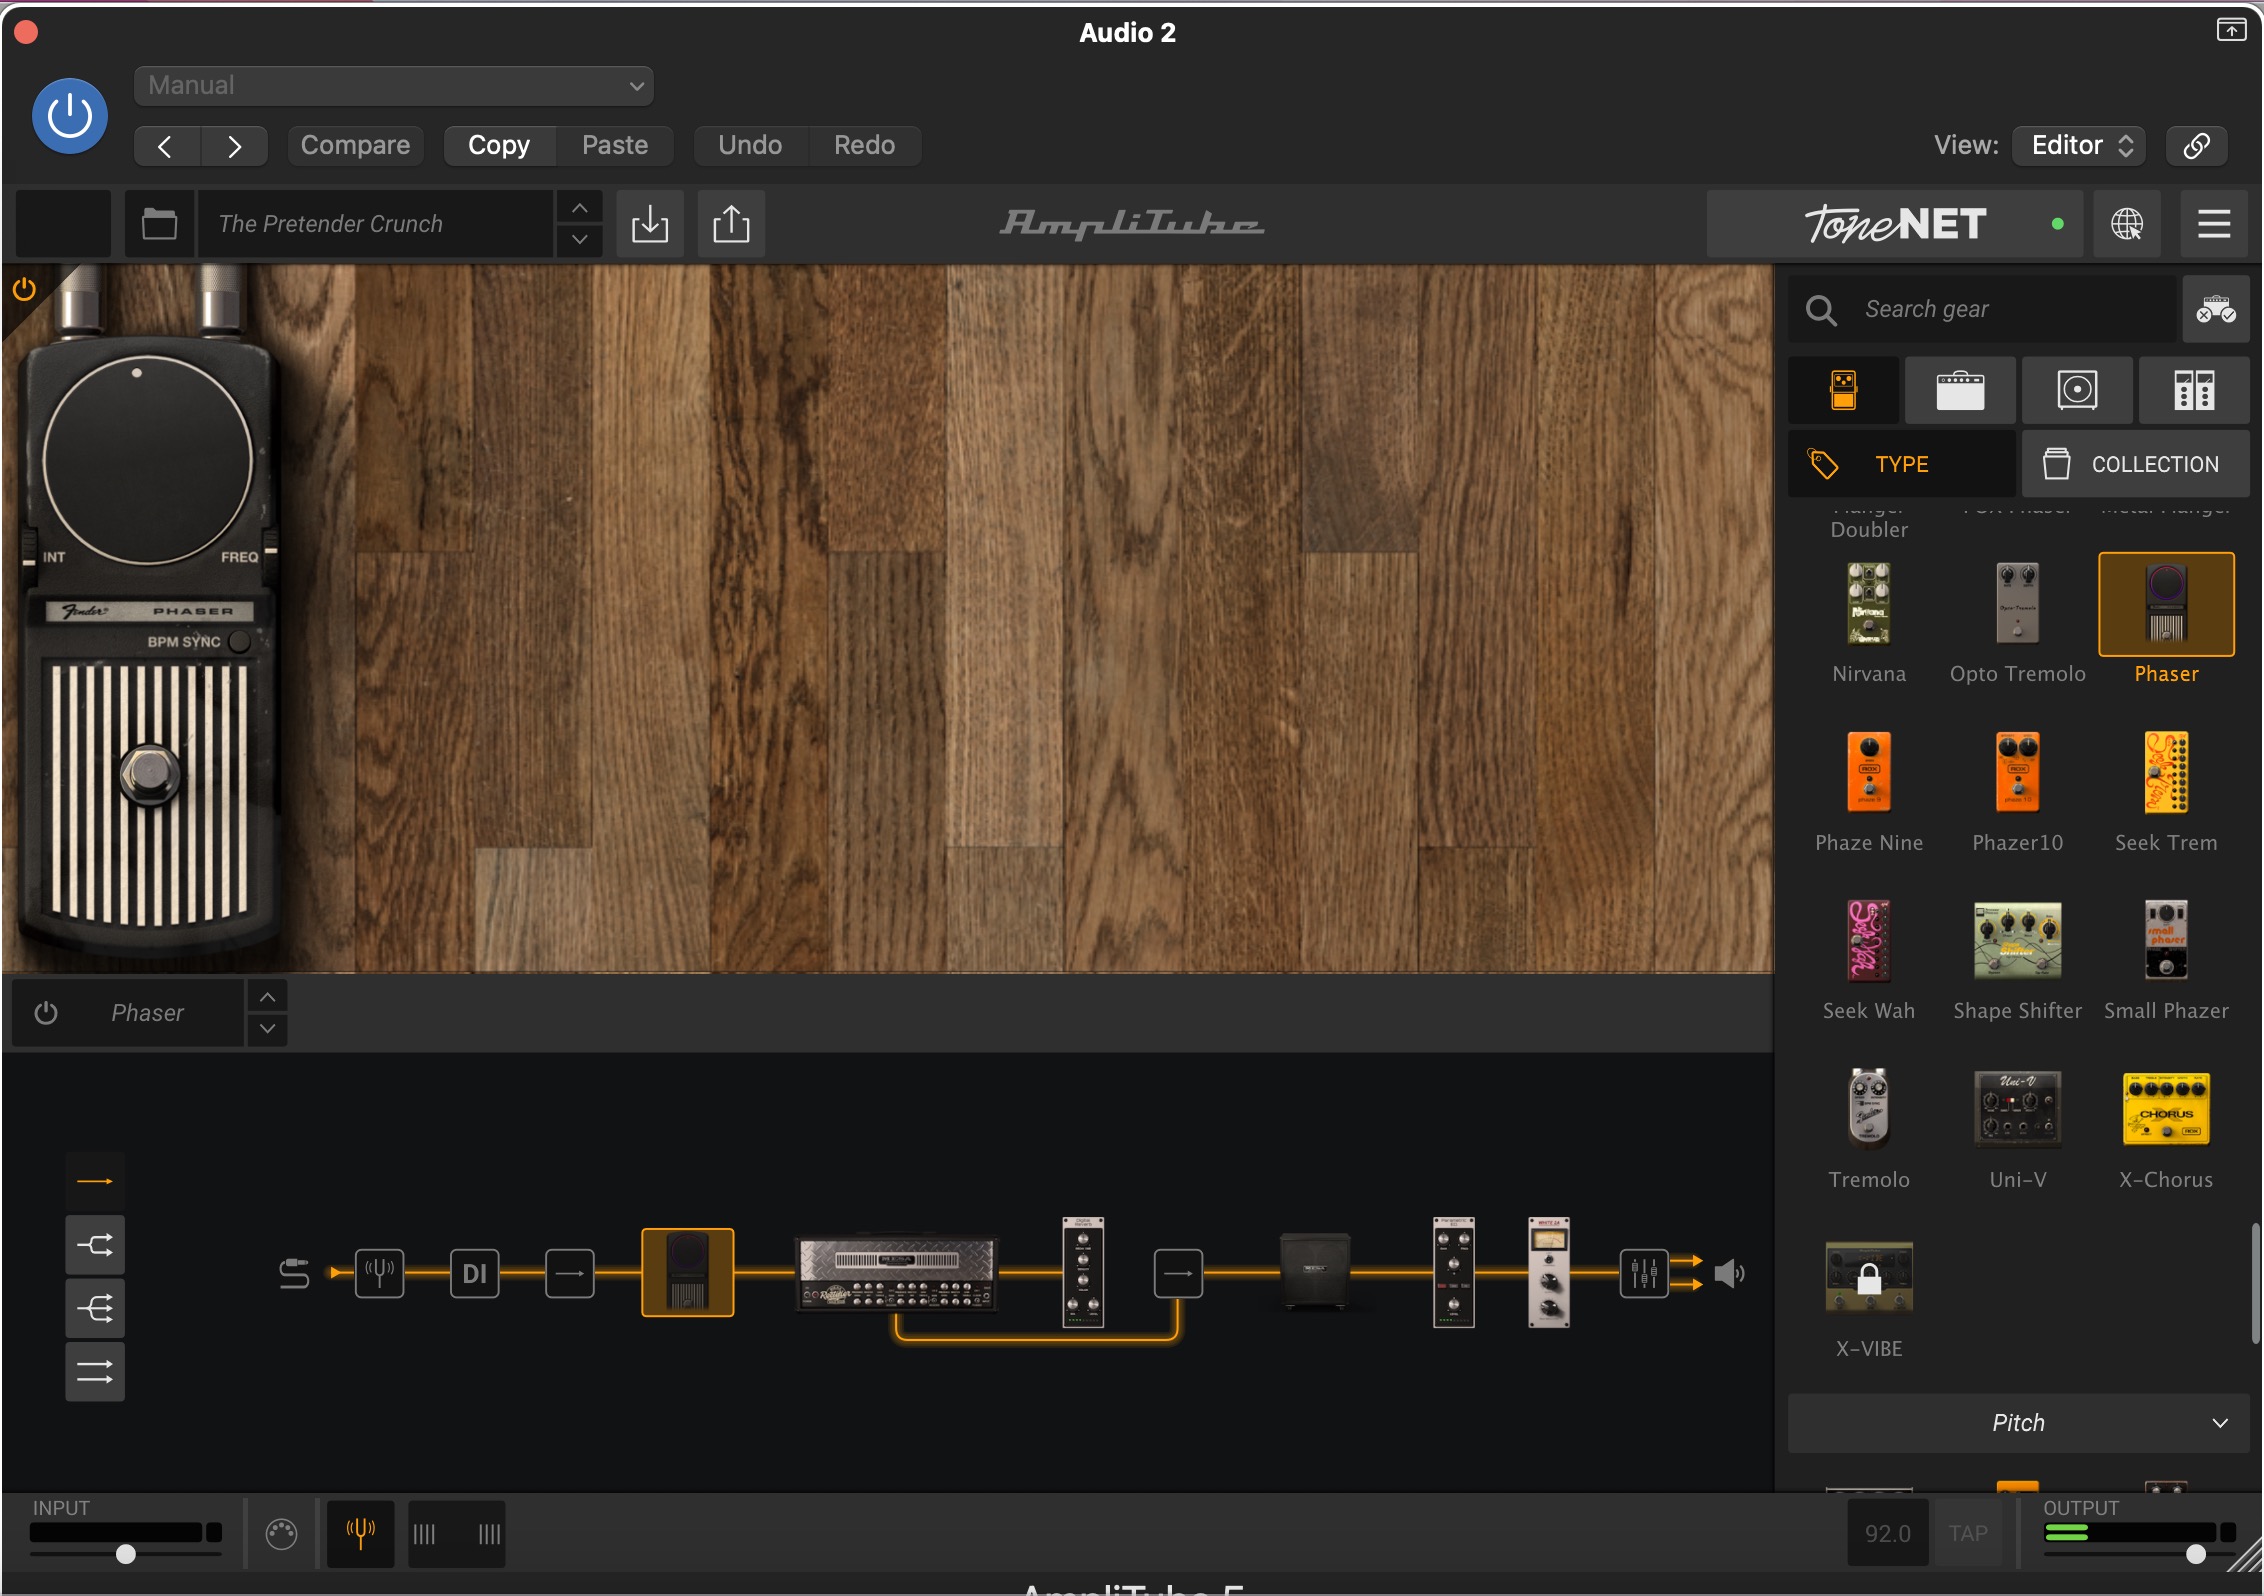
Task: Open the ToneNET button
Action: point(1895,224)
